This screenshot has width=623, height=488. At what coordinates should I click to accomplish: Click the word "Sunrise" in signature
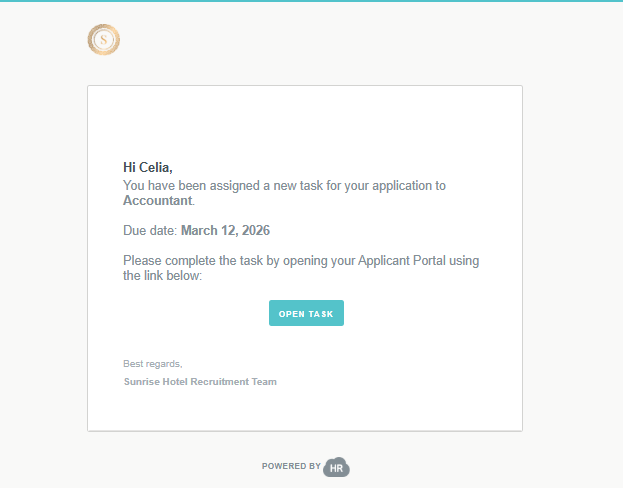coord(141,382)
